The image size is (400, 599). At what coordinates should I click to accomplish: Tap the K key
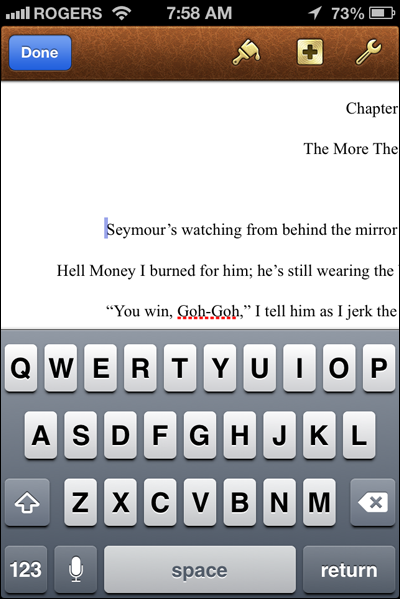(x=319, y=435)
